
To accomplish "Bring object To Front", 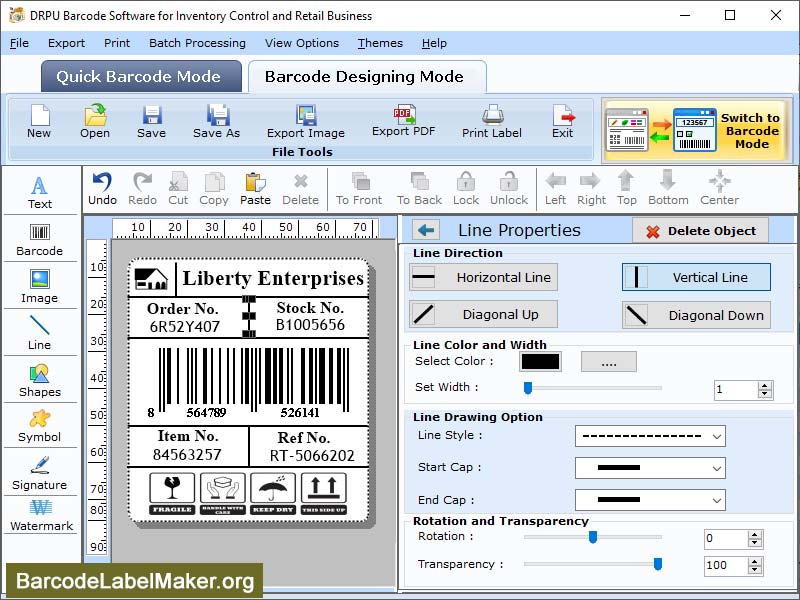I will 359,189.
